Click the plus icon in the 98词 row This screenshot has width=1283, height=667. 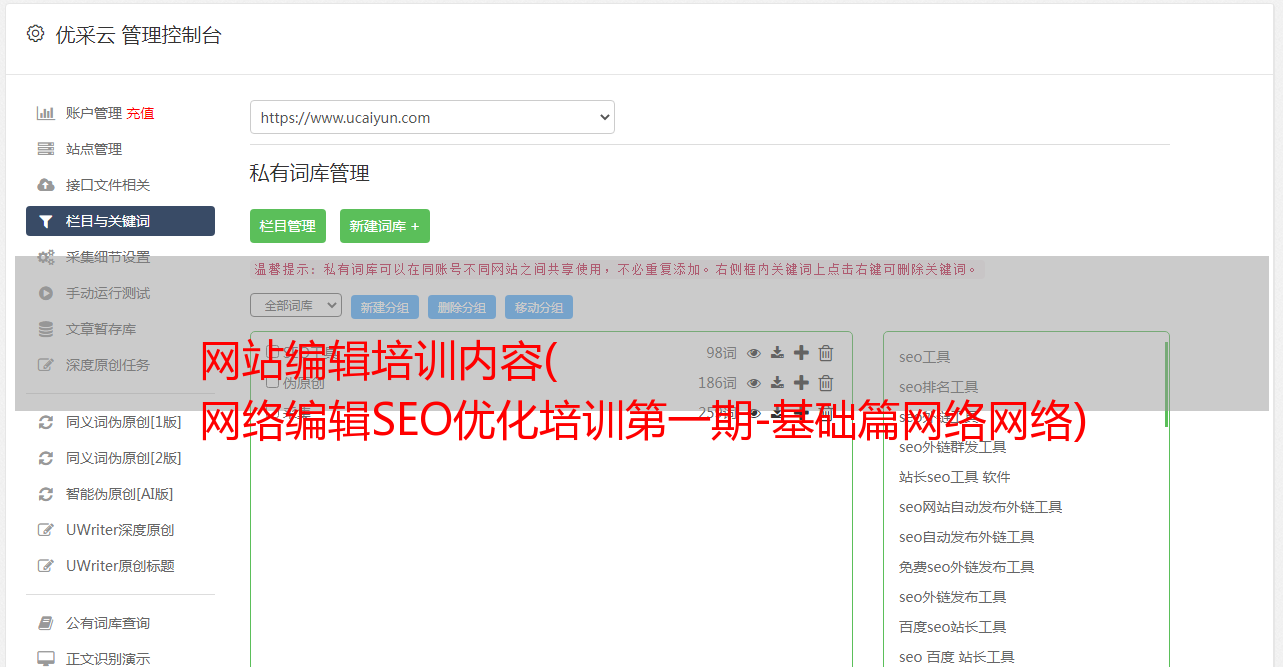801,353
